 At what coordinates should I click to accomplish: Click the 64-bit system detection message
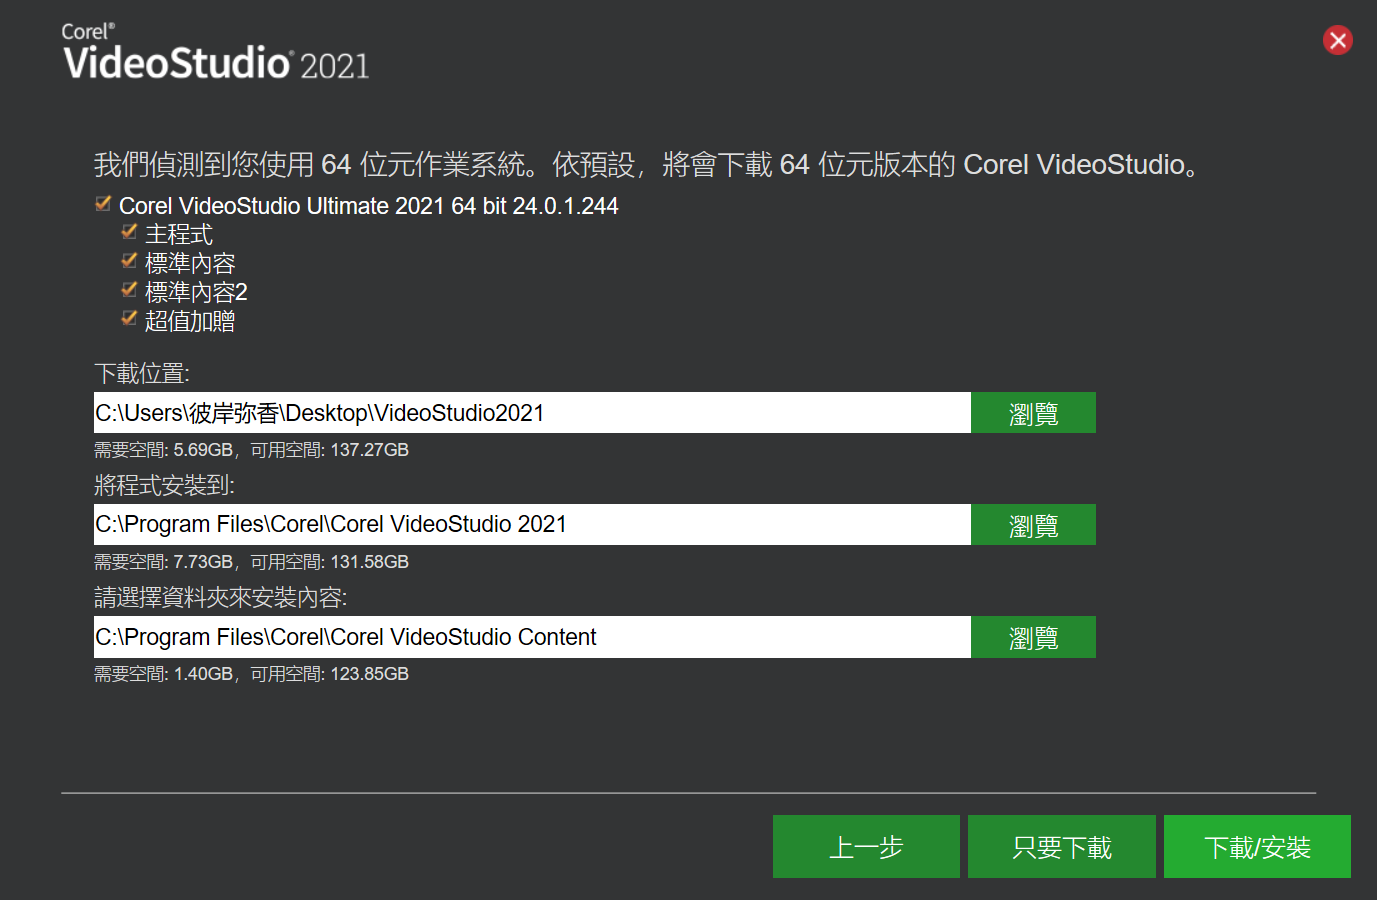[x=647, y=164]
